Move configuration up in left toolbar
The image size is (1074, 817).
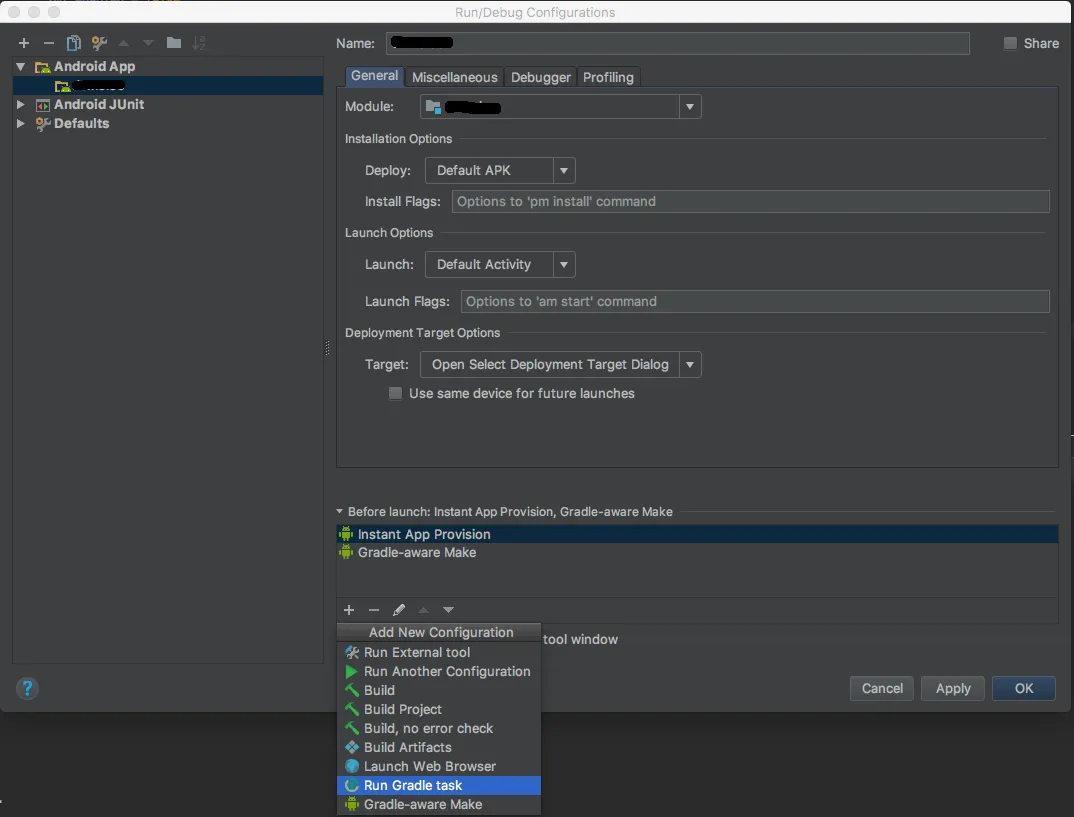tap(124, 43)
